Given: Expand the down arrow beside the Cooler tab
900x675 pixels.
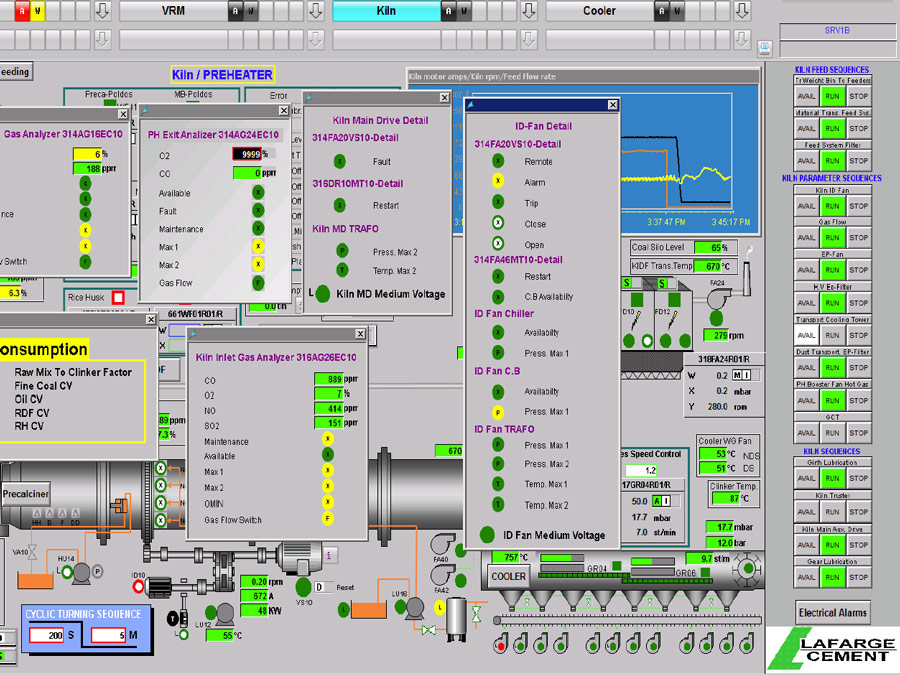Looking at the screenshot, I should pyautogui.click(x=742, y=12).
